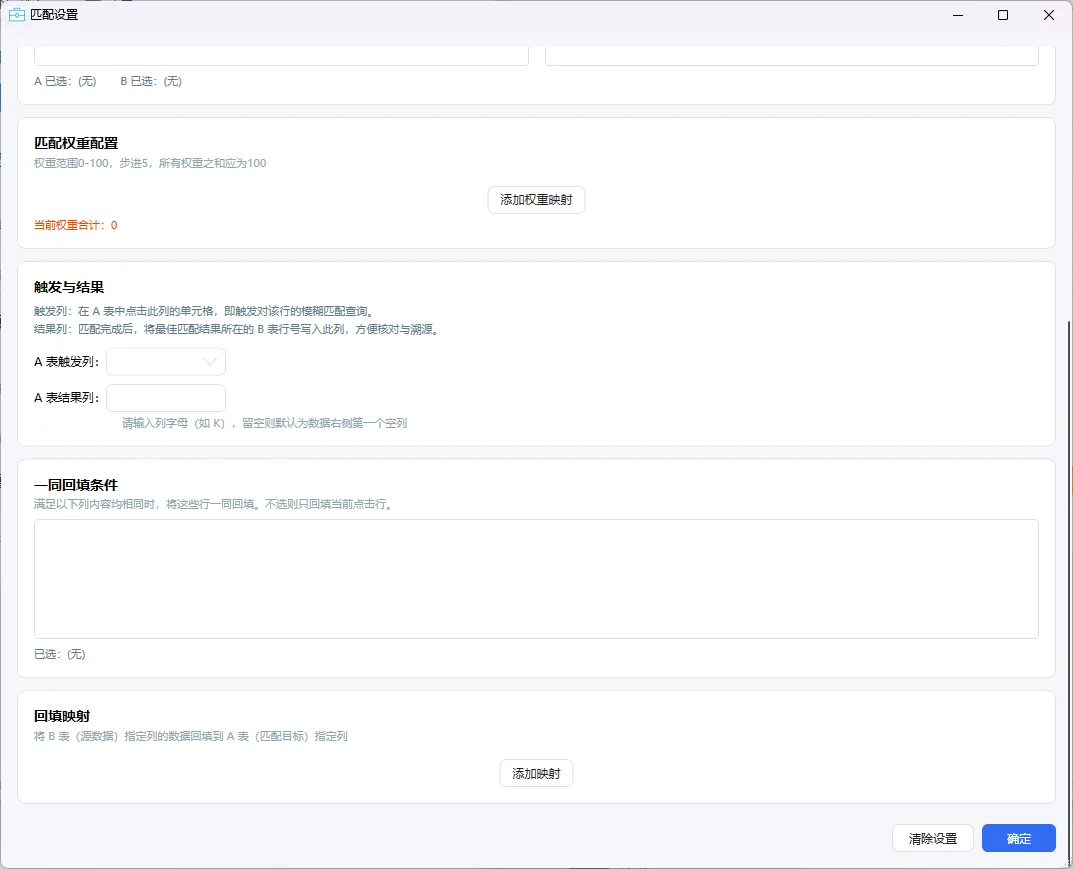Click the 满足以下列内容均相同时 description text
The width and height of the screenshot is (1073, 869).
pyautogui.click(x=214, y=504)
